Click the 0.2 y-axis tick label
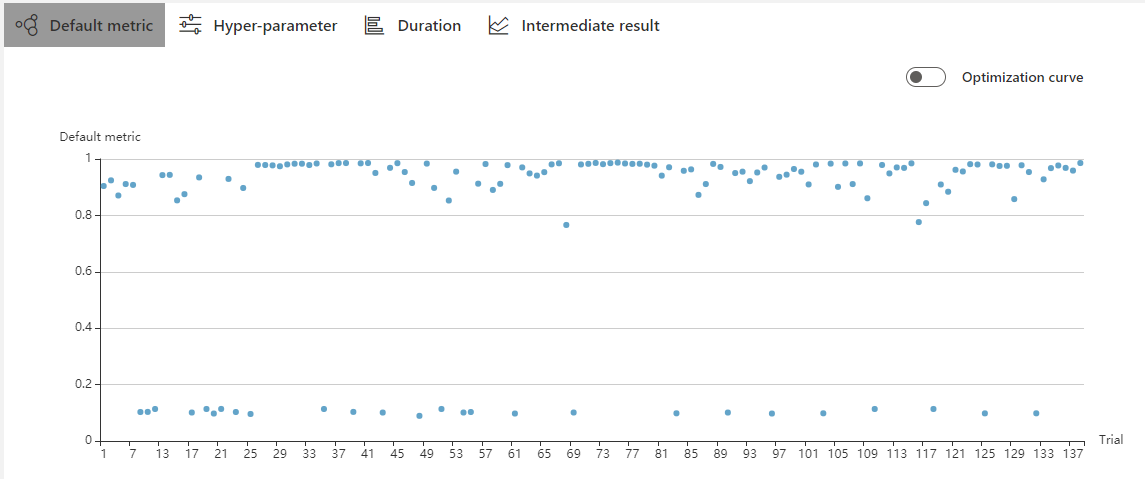Screen dimensions: 1145x479 [83, 384]
